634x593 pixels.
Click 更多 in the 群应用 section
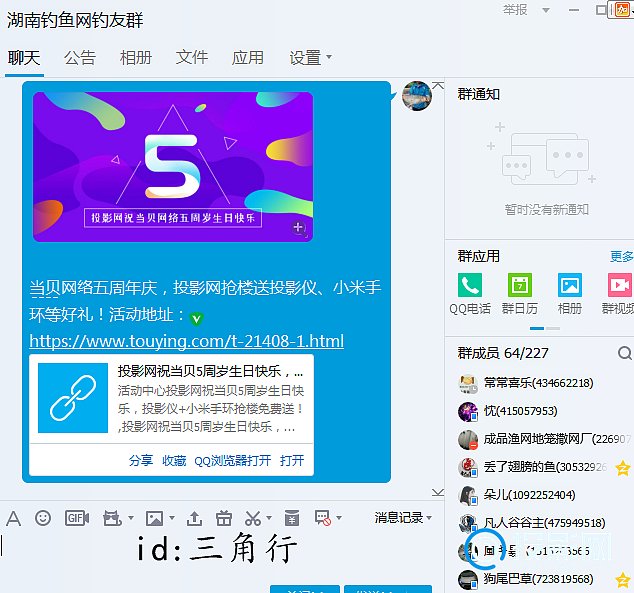click(622, 256)
